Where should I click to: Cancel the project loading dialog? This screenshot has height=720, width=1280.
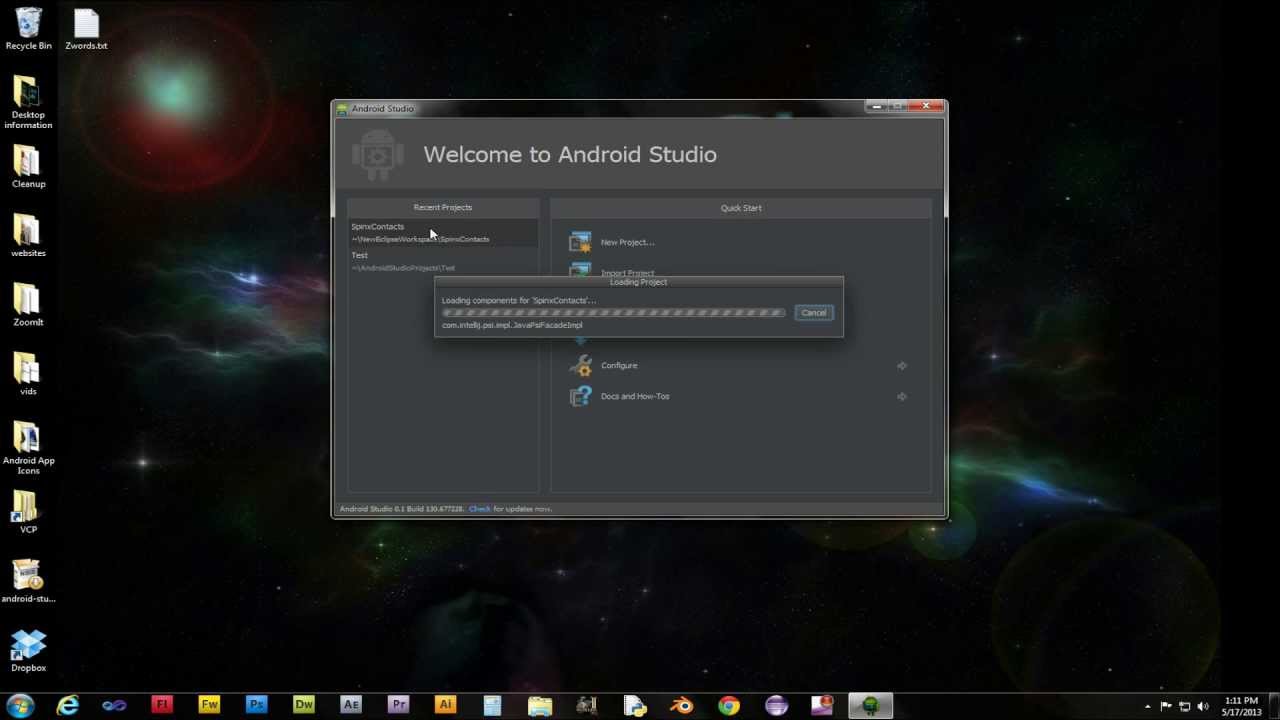coord(814,313)
